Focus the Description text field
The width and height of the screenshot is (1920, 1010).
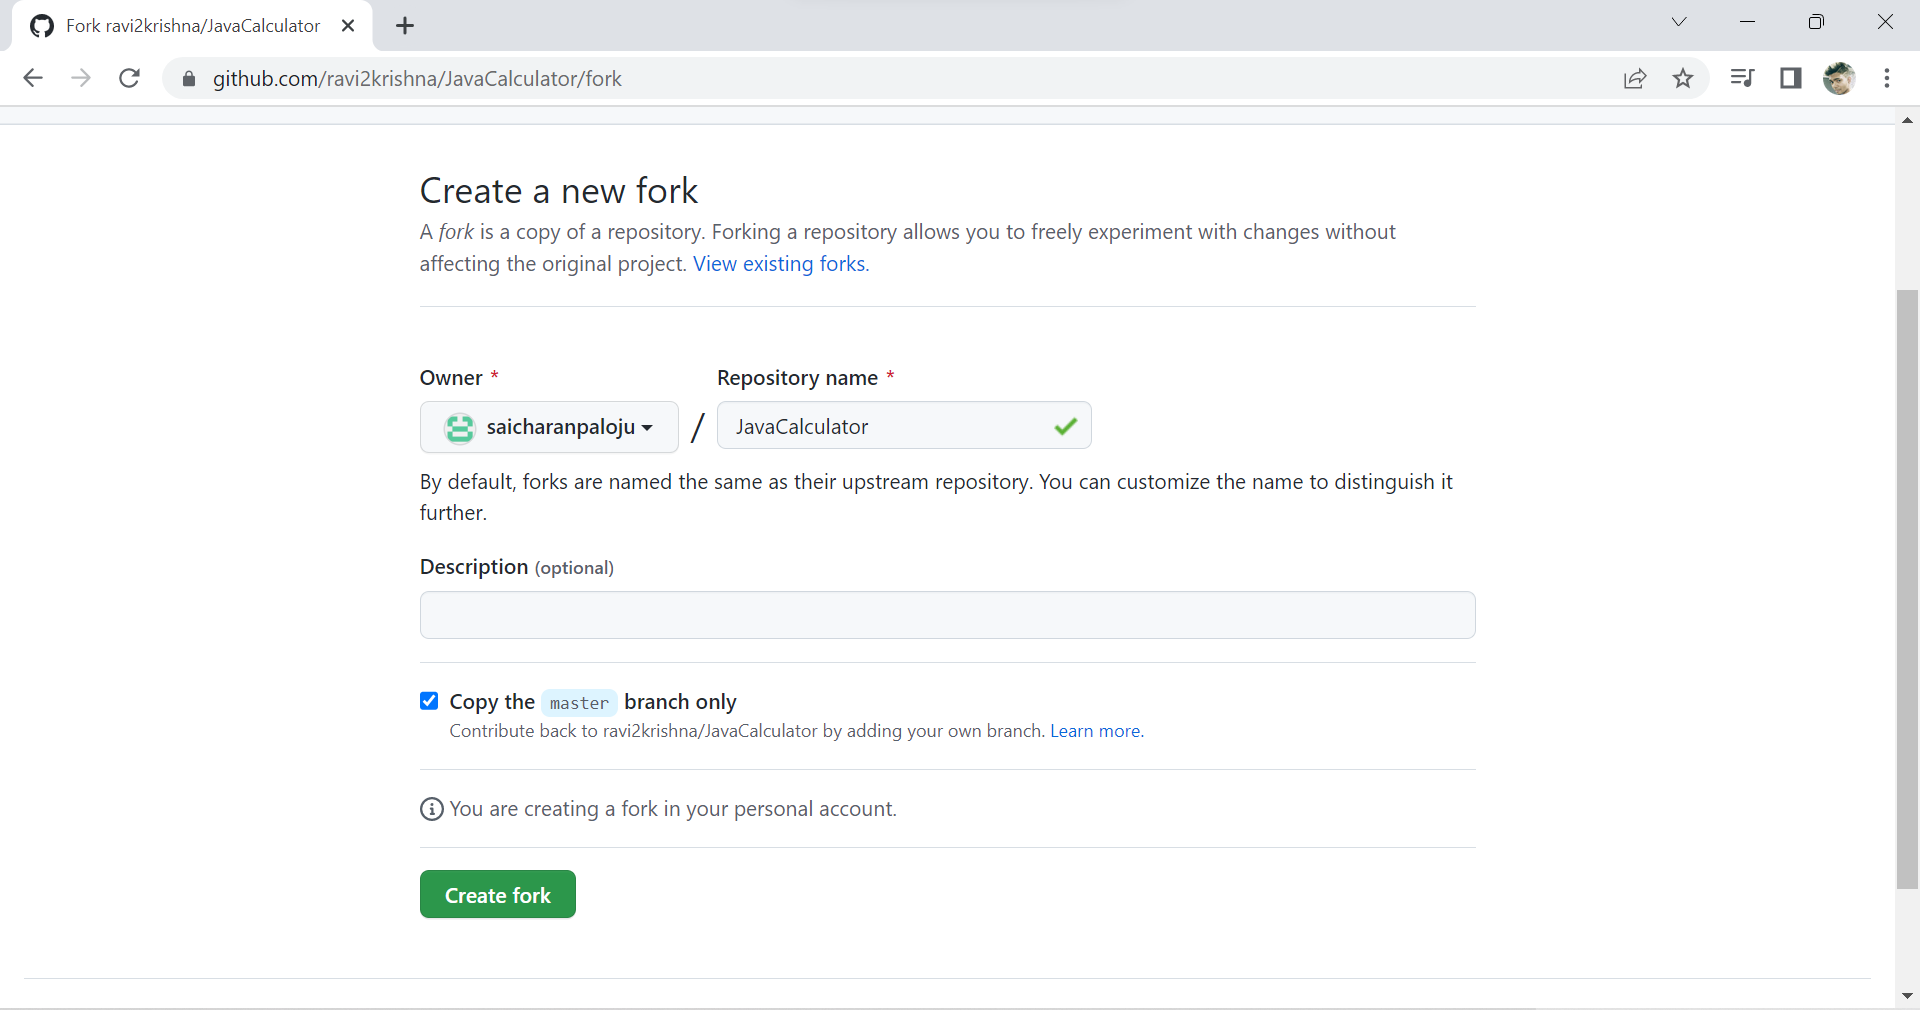[x=947, y=615]
